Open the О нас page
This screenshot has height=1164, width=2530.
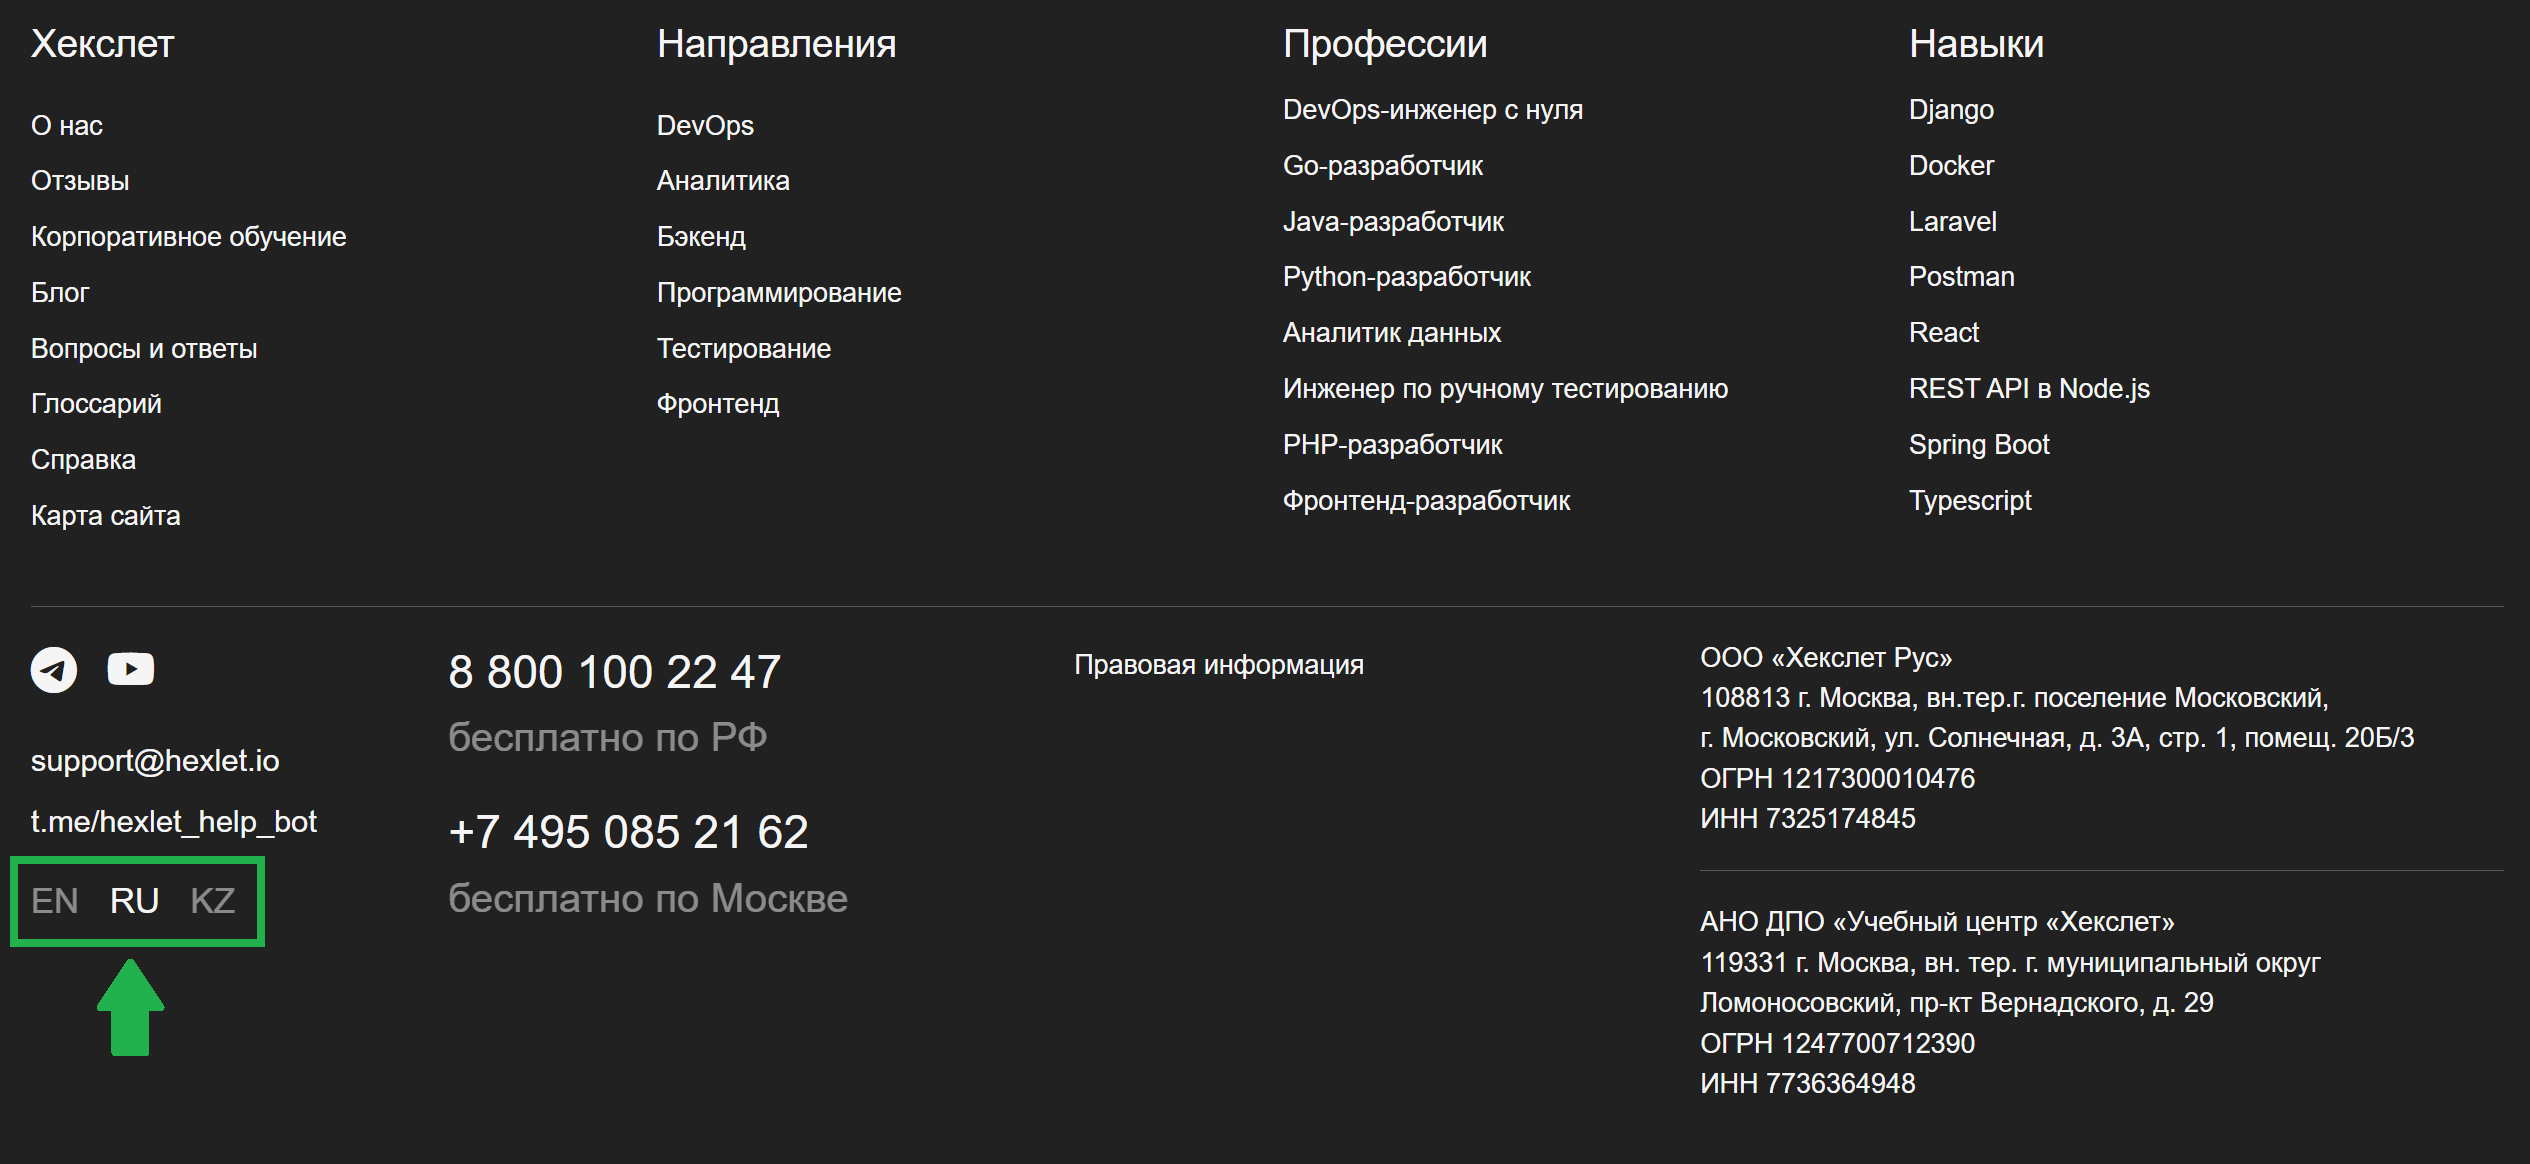click(67, 126)
